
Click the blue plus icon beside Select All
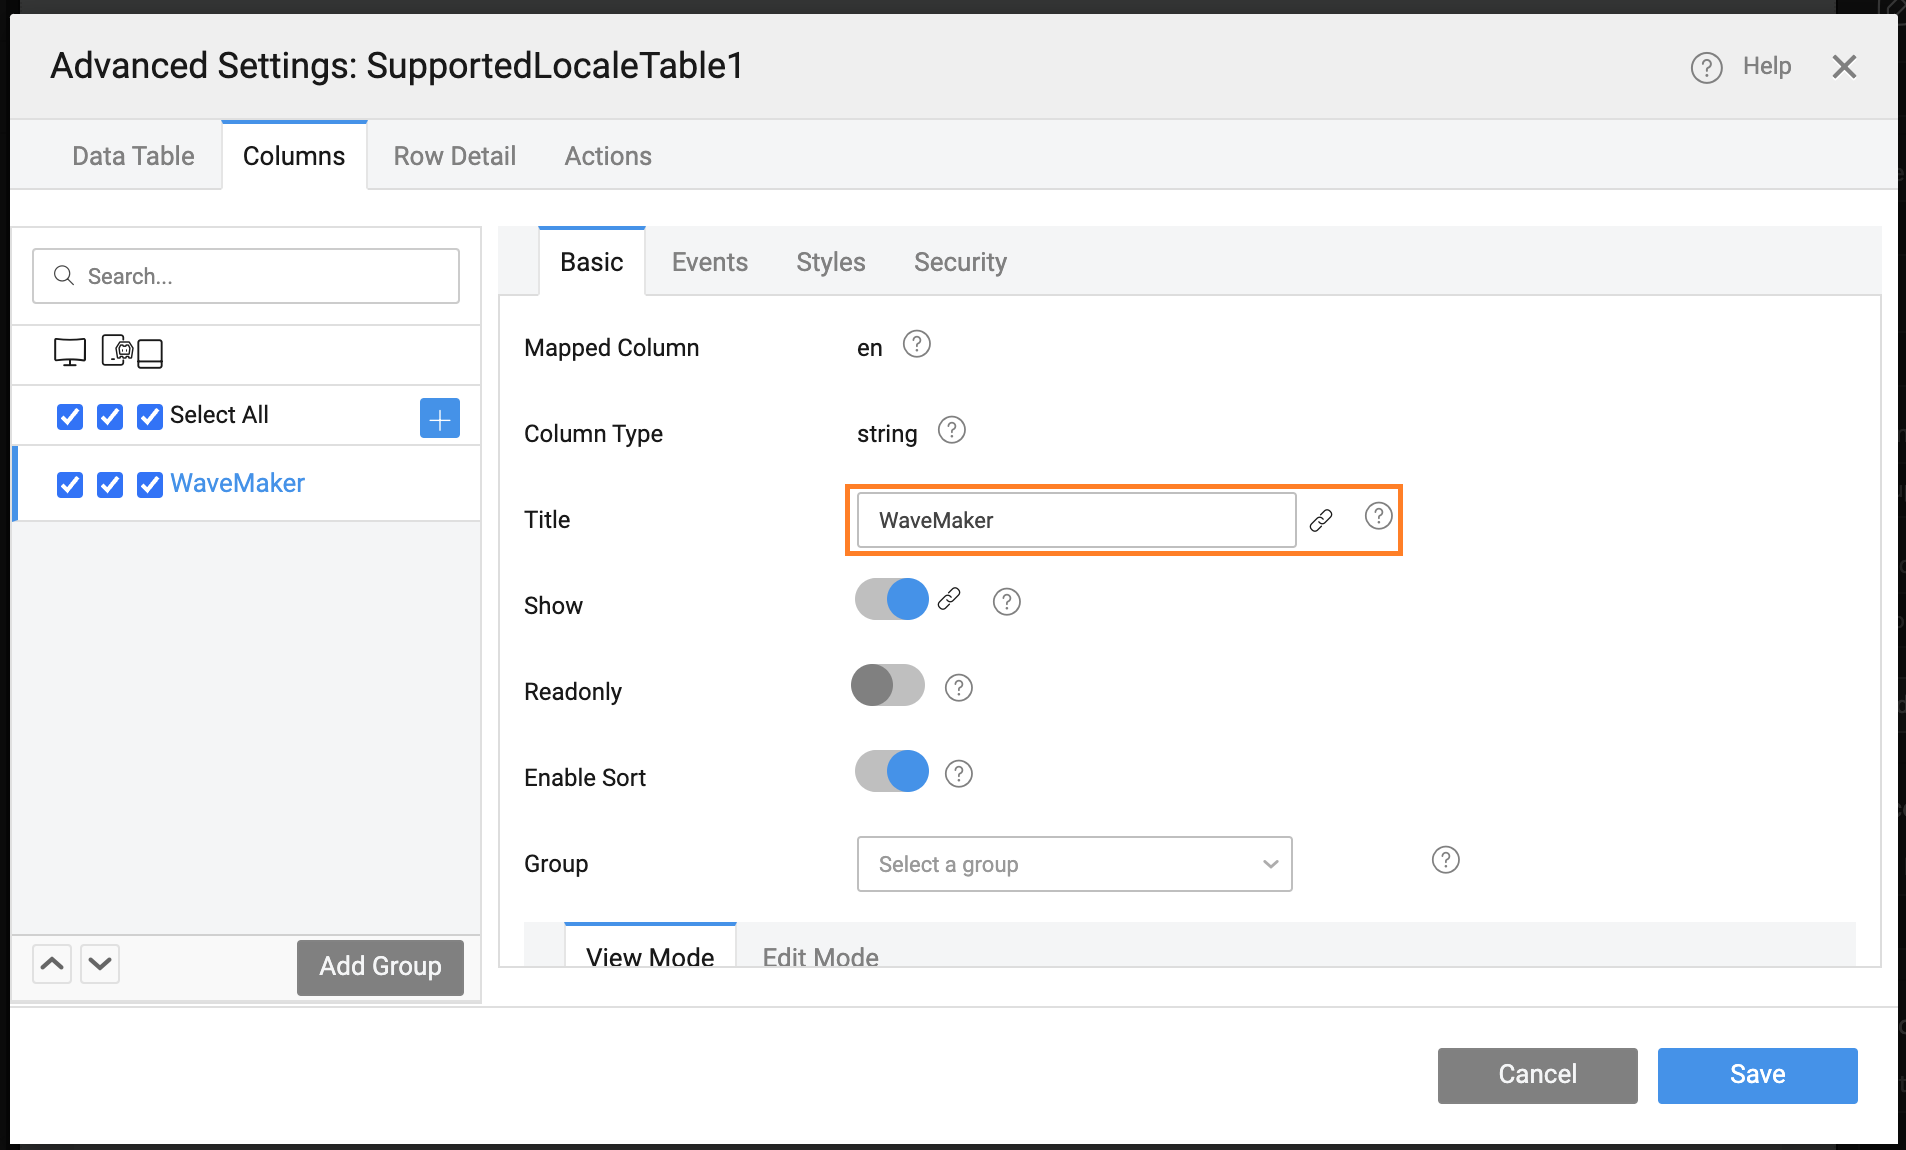click(439, 417)
